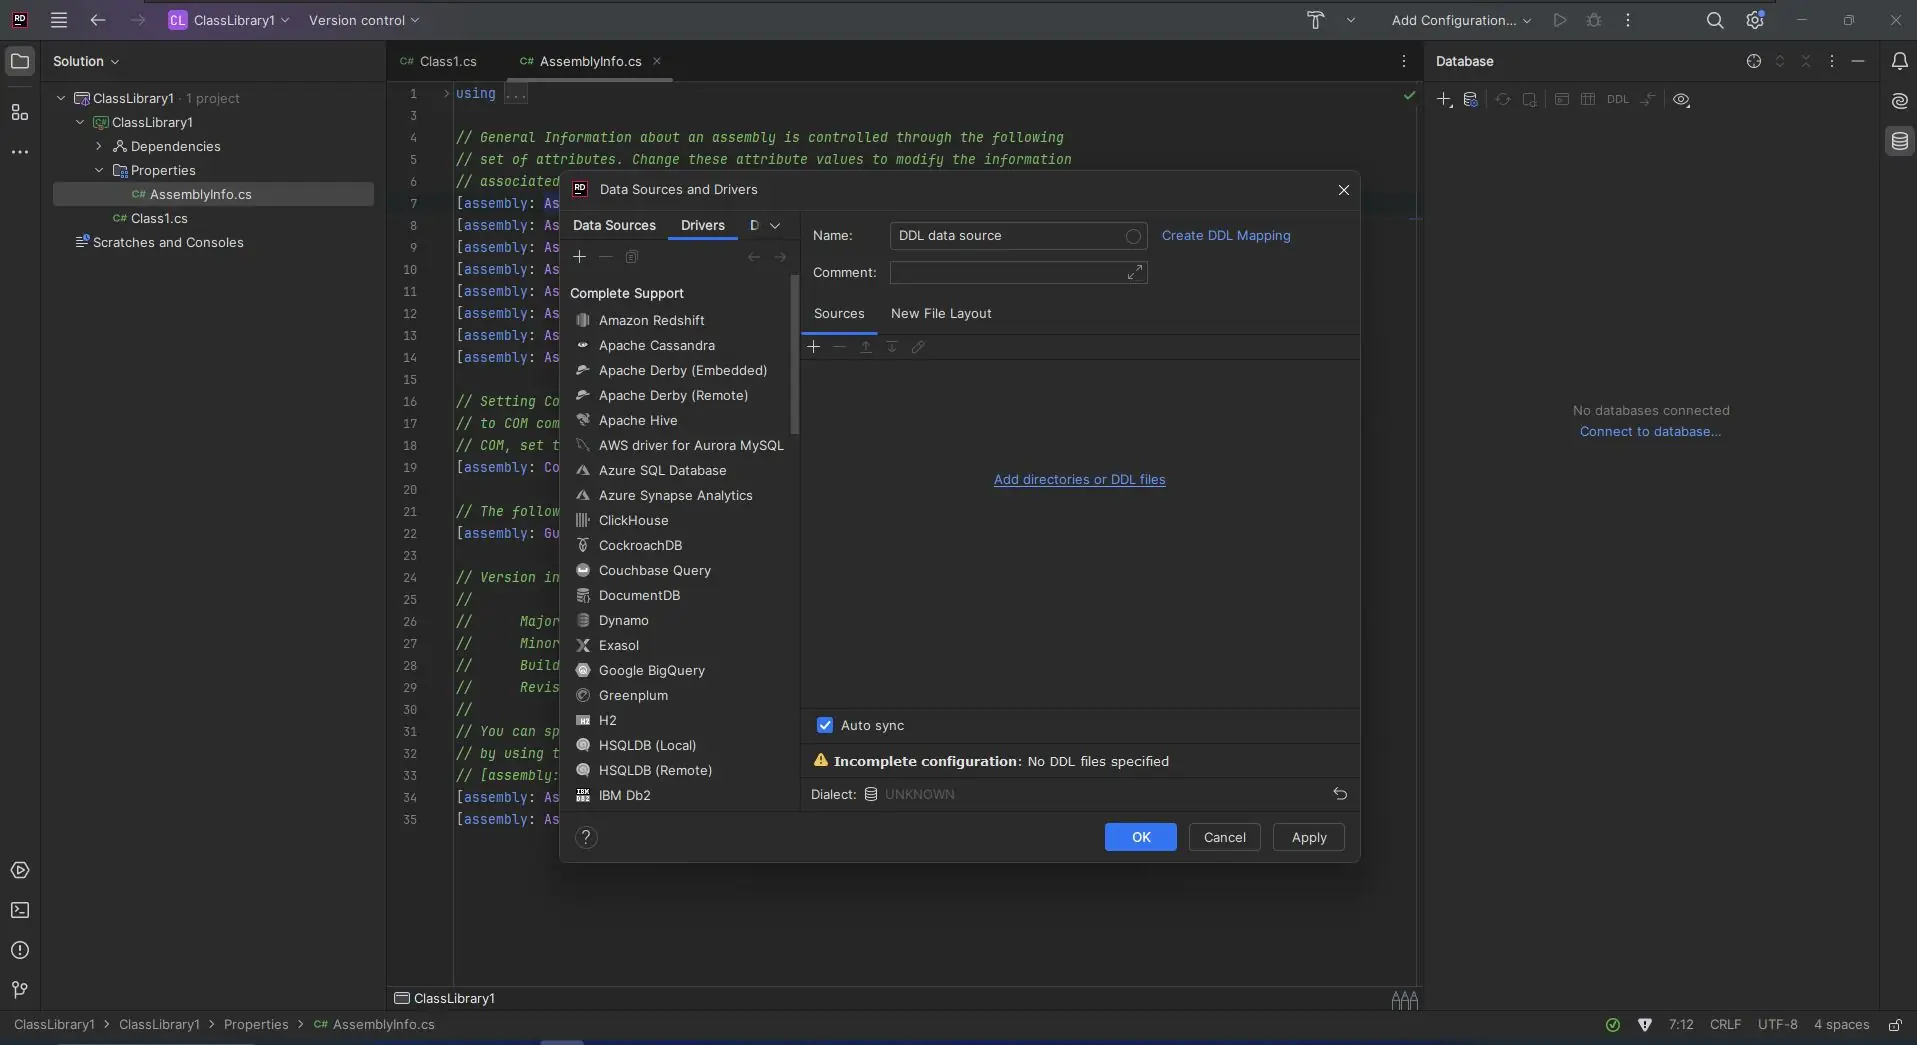Toggle the eye view options in Database toolbar
1917x1045 pixels.
1681,100
